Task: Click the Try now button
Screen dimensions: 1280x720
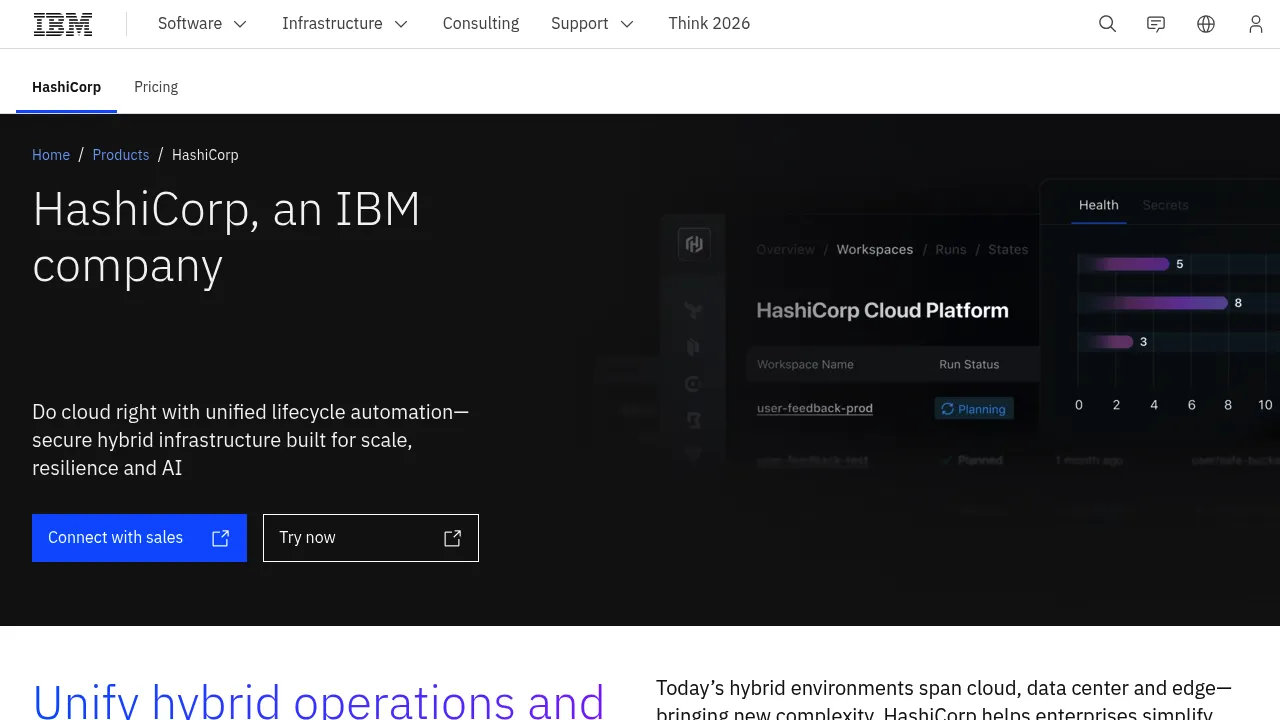Action: coord(371,538)
